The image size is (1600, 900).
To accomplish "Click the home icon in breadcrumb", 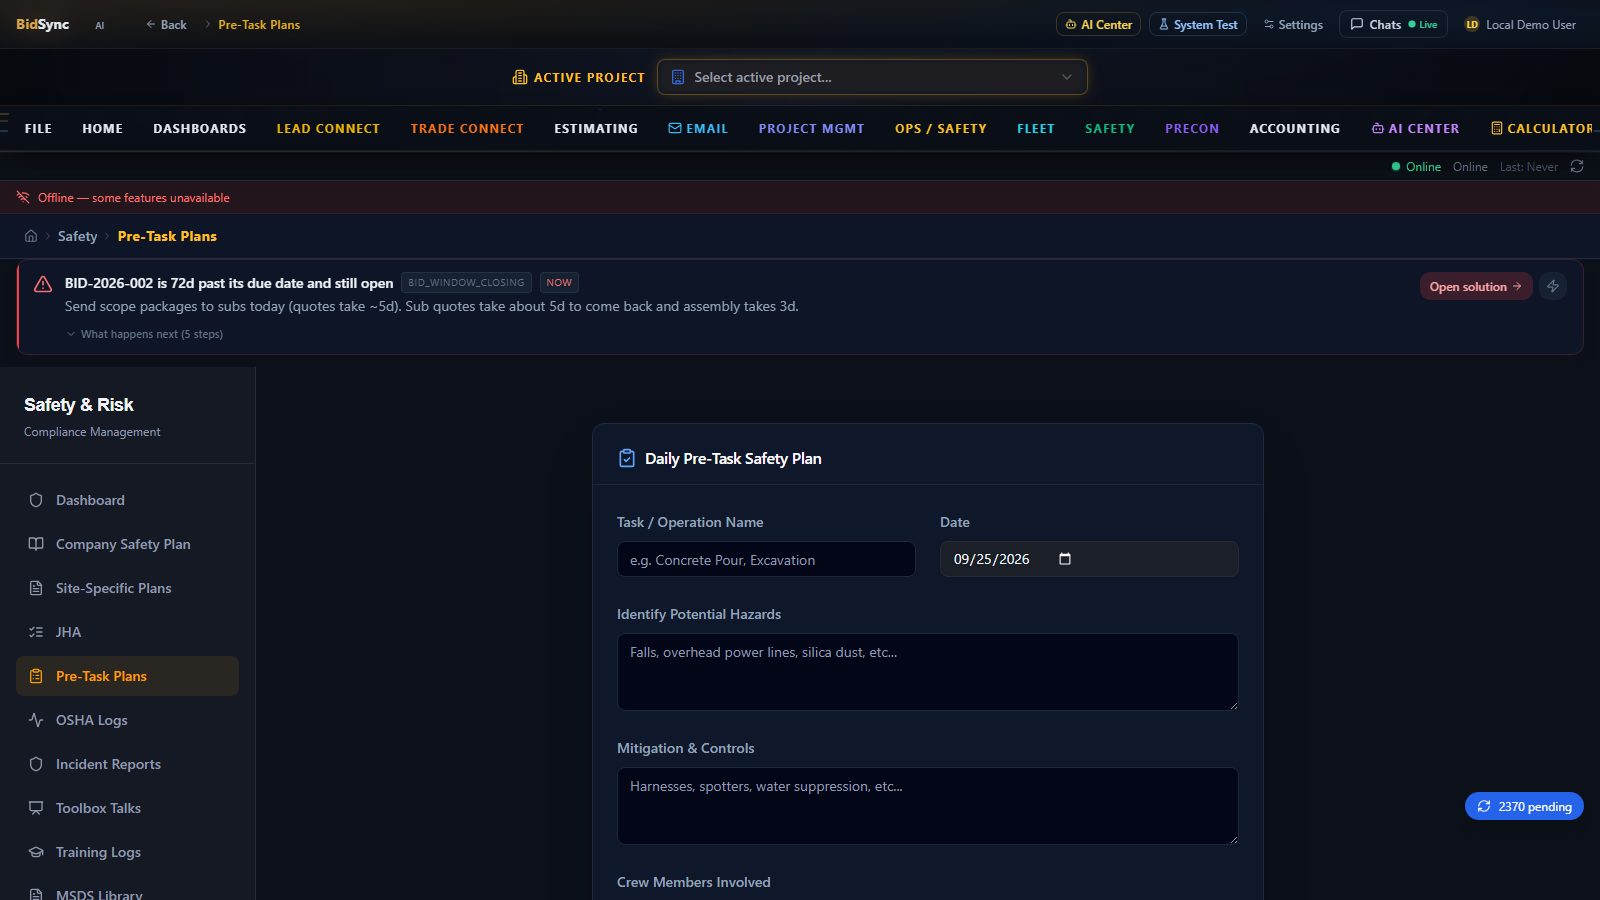I will pyautogui.click(x=31, y=236).
